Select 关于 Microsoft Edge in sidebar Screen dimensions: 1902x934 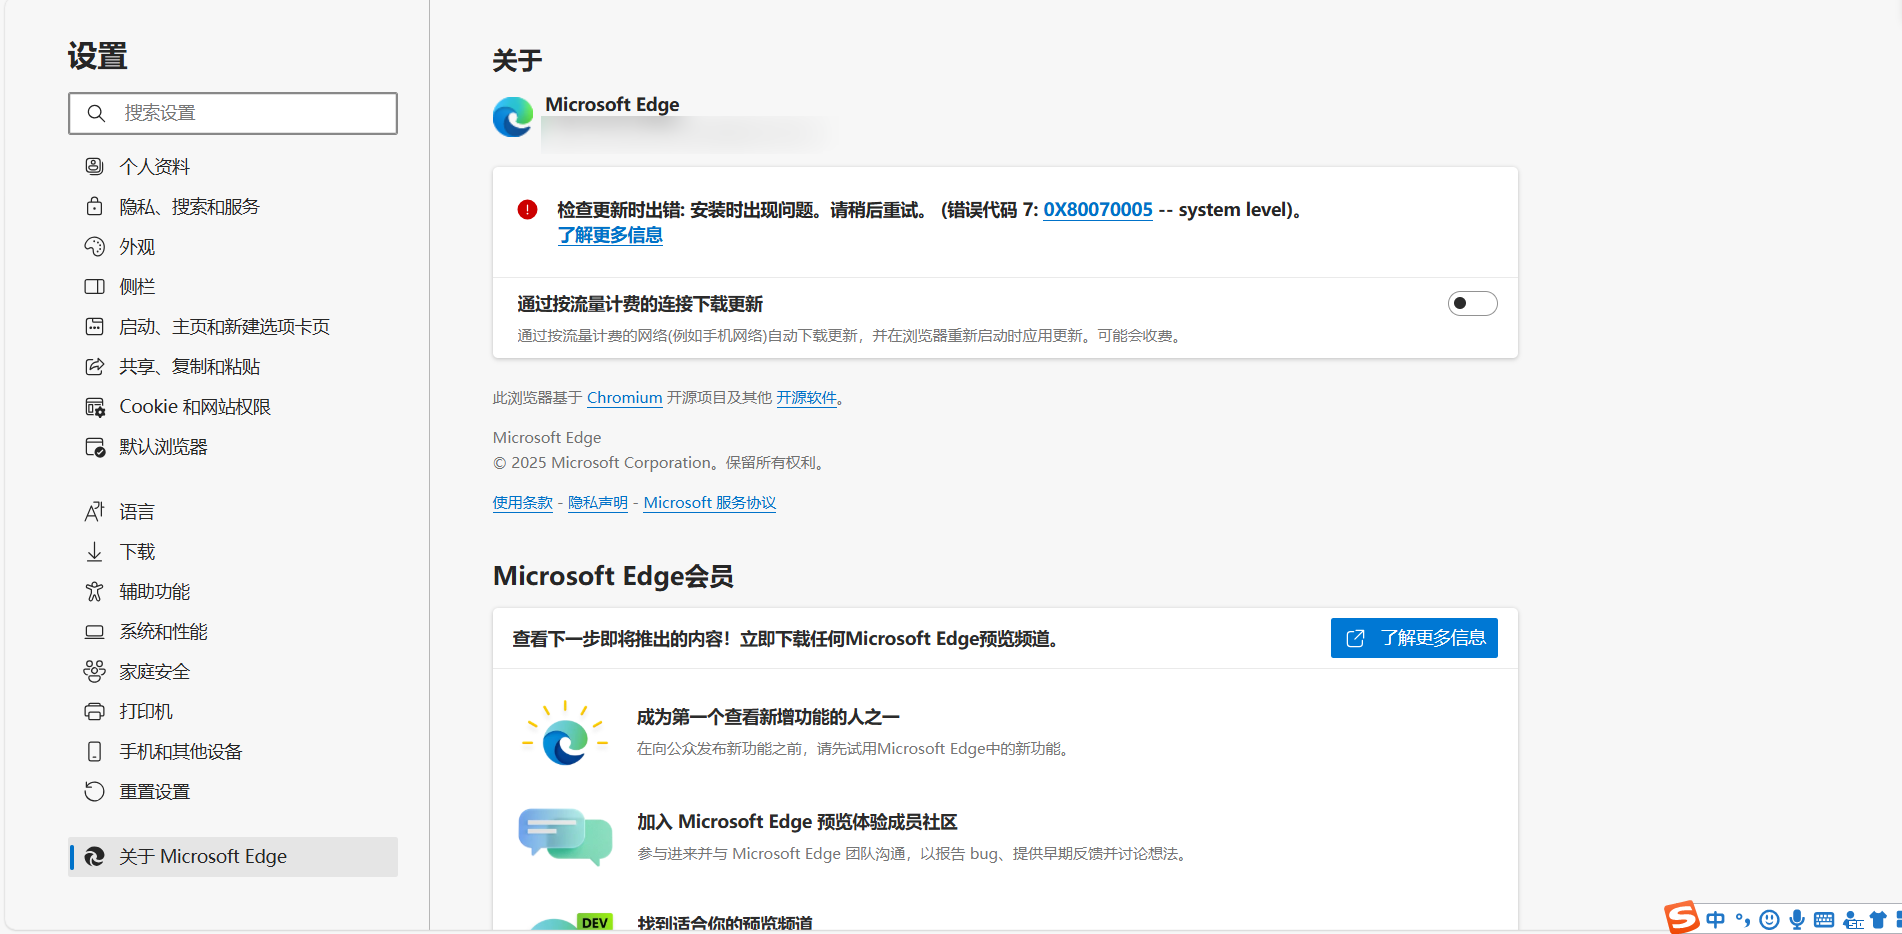[x=203, y=857]
